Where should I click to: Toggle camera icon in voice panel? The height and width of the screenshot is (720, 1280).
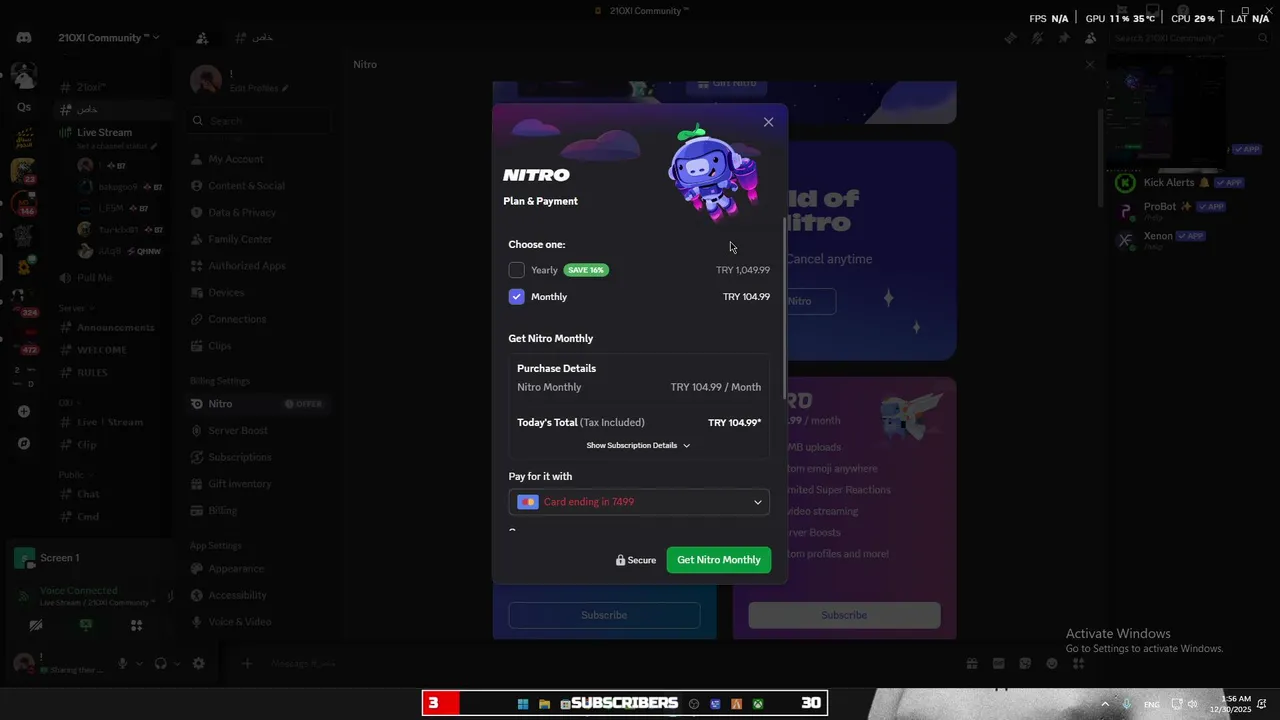[36, 625]
